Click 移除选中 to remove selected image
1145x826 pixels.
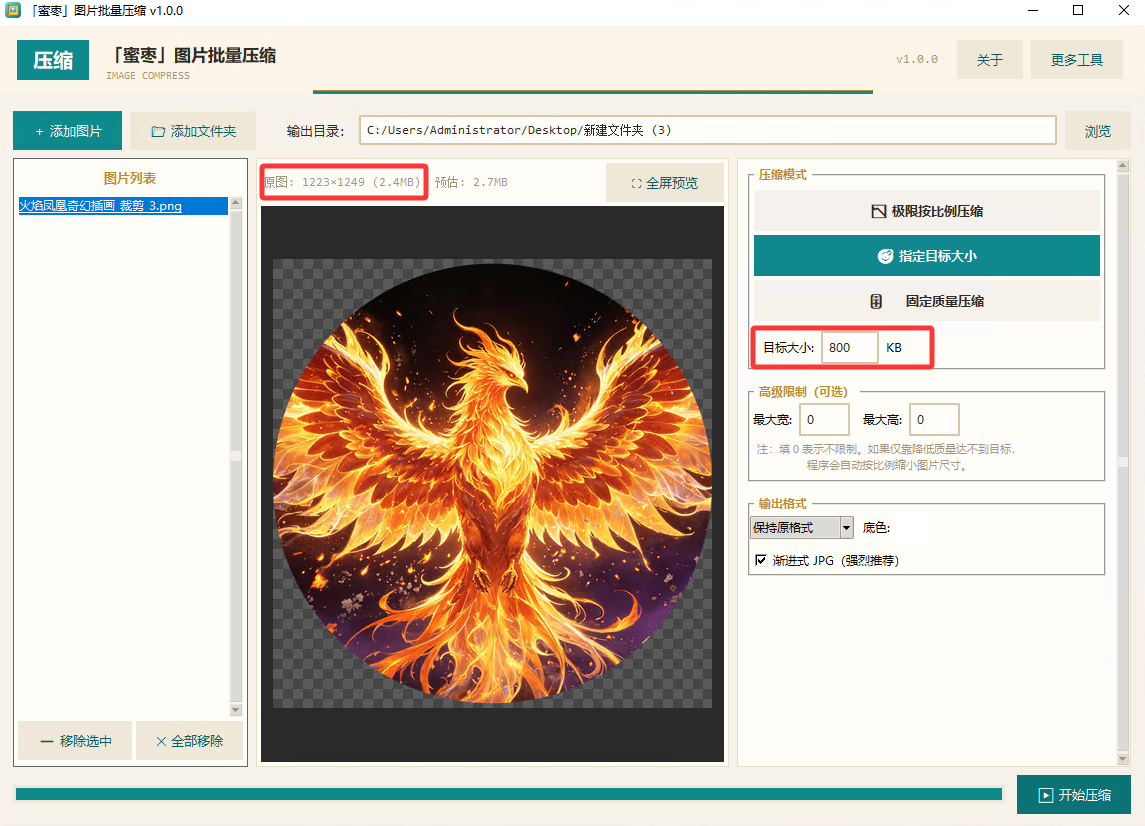[x=75, y=741]
